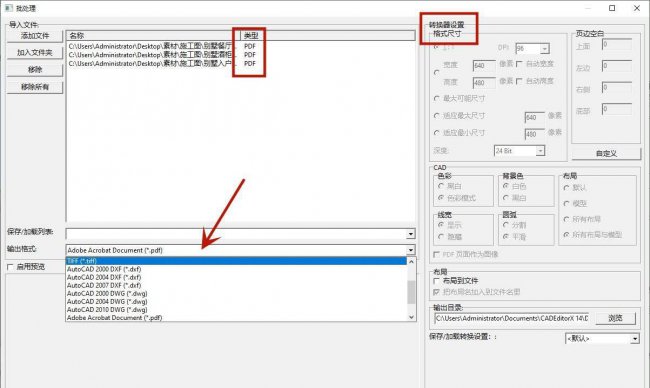The width and height of the screenshot is (650, 388).
Task: Maximize the 批处理 window
Action: pyautogui.click(x=612, y=8)
